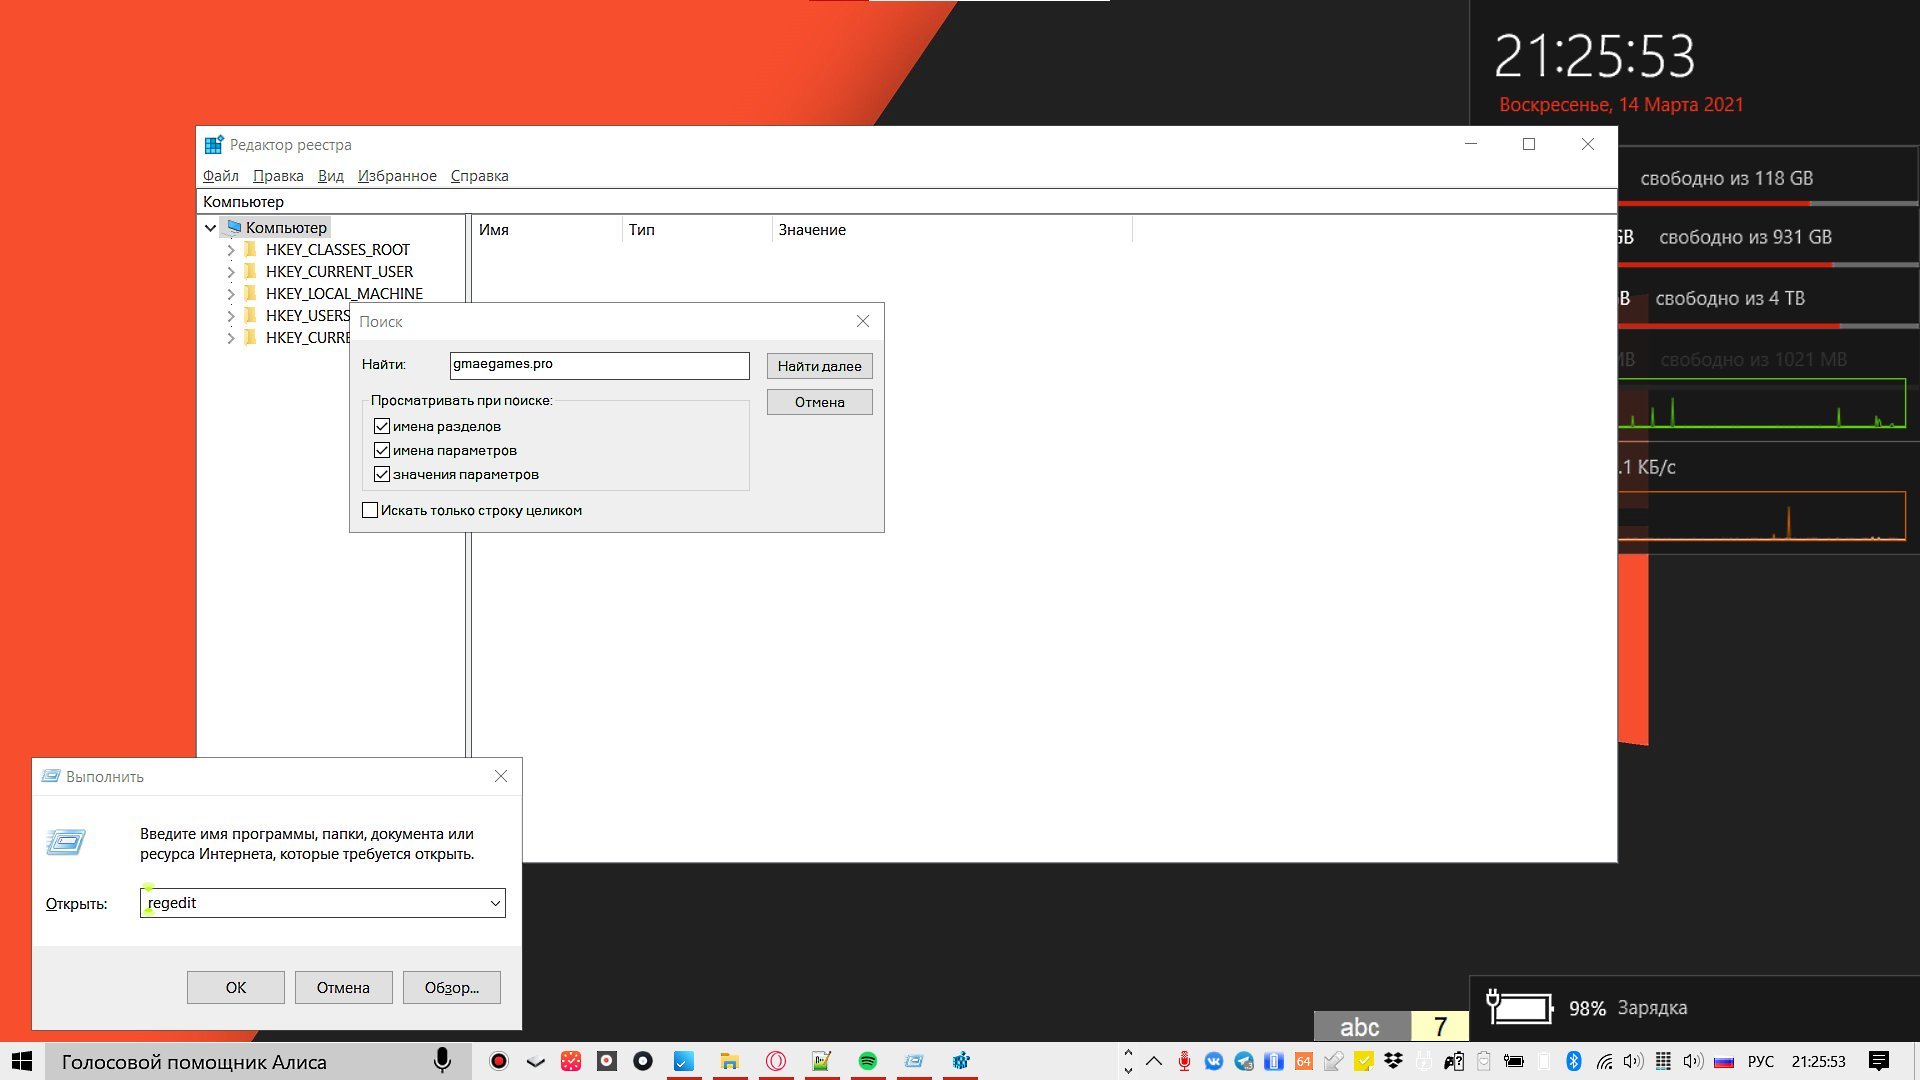Open File Explorer from the taskbar

(x=729, y=1061)
